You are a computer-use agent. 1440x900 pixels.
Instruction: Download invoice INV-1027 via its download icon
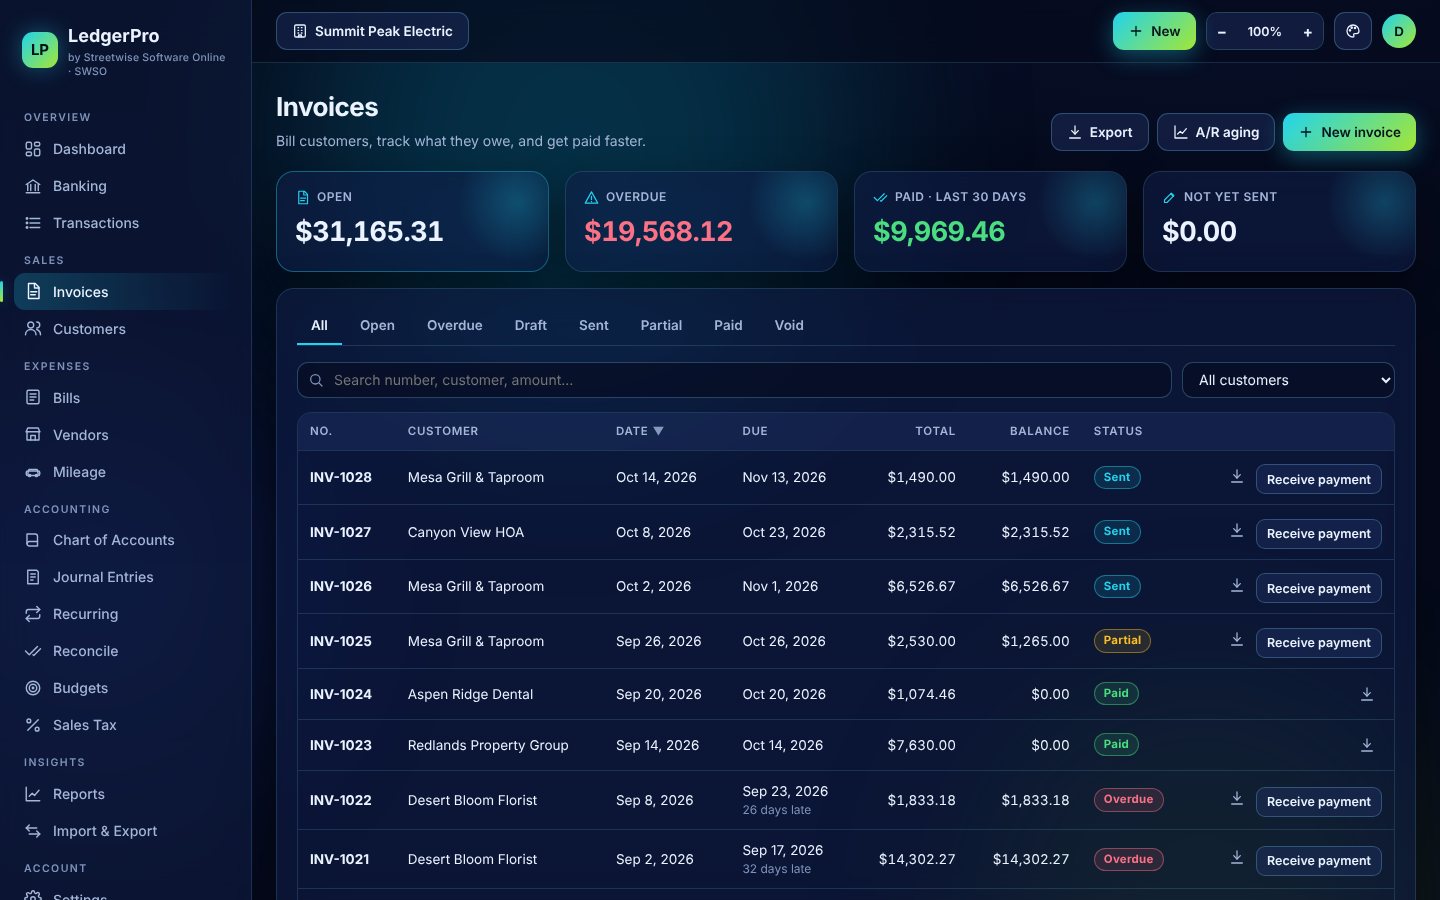click(x=1237, y=531)
